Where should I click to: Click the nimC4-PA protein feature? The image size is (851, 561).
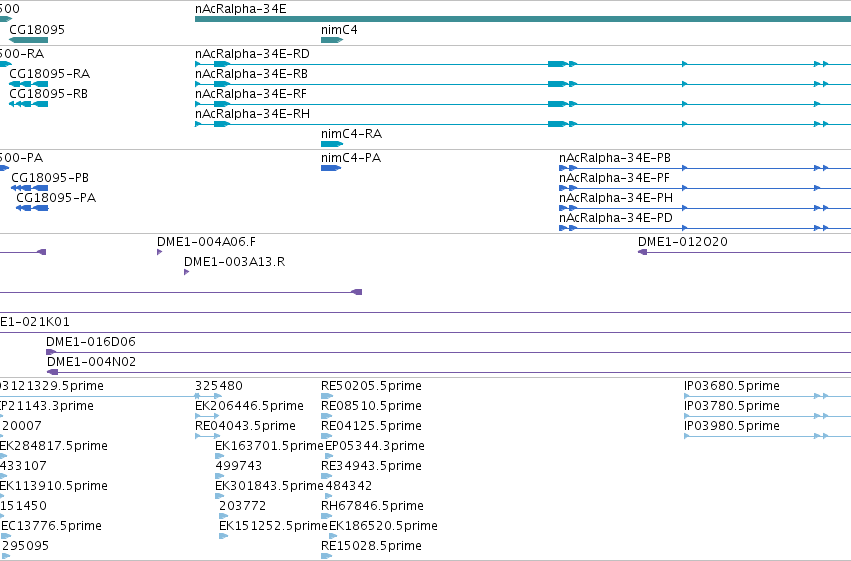coord(331,168)
